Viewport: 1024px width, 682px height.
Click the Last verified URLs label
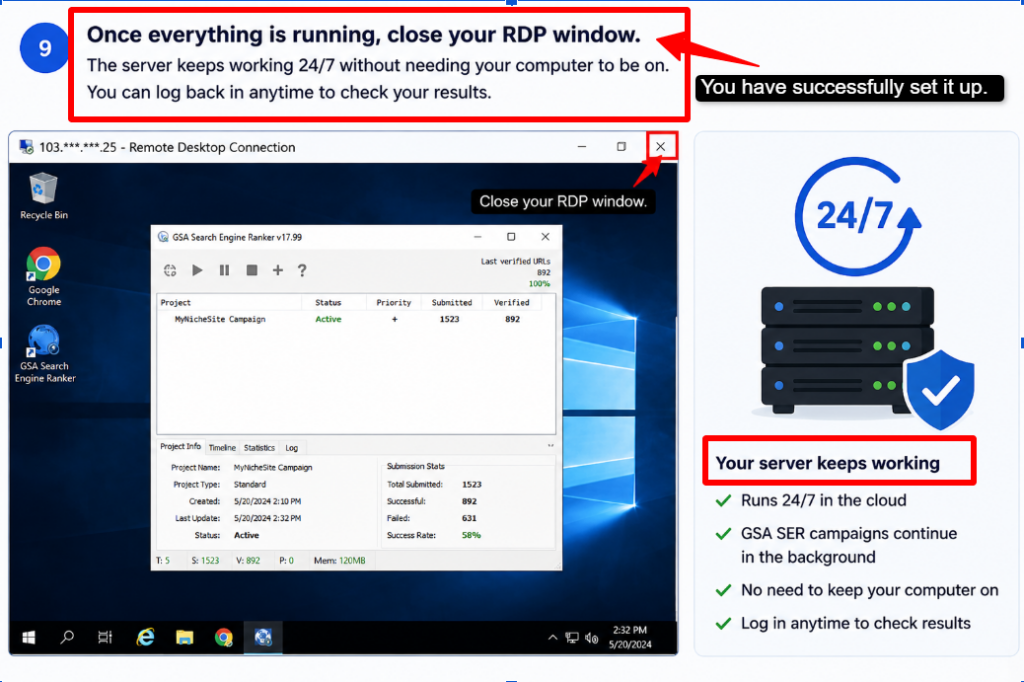click(x=515, y=261)
